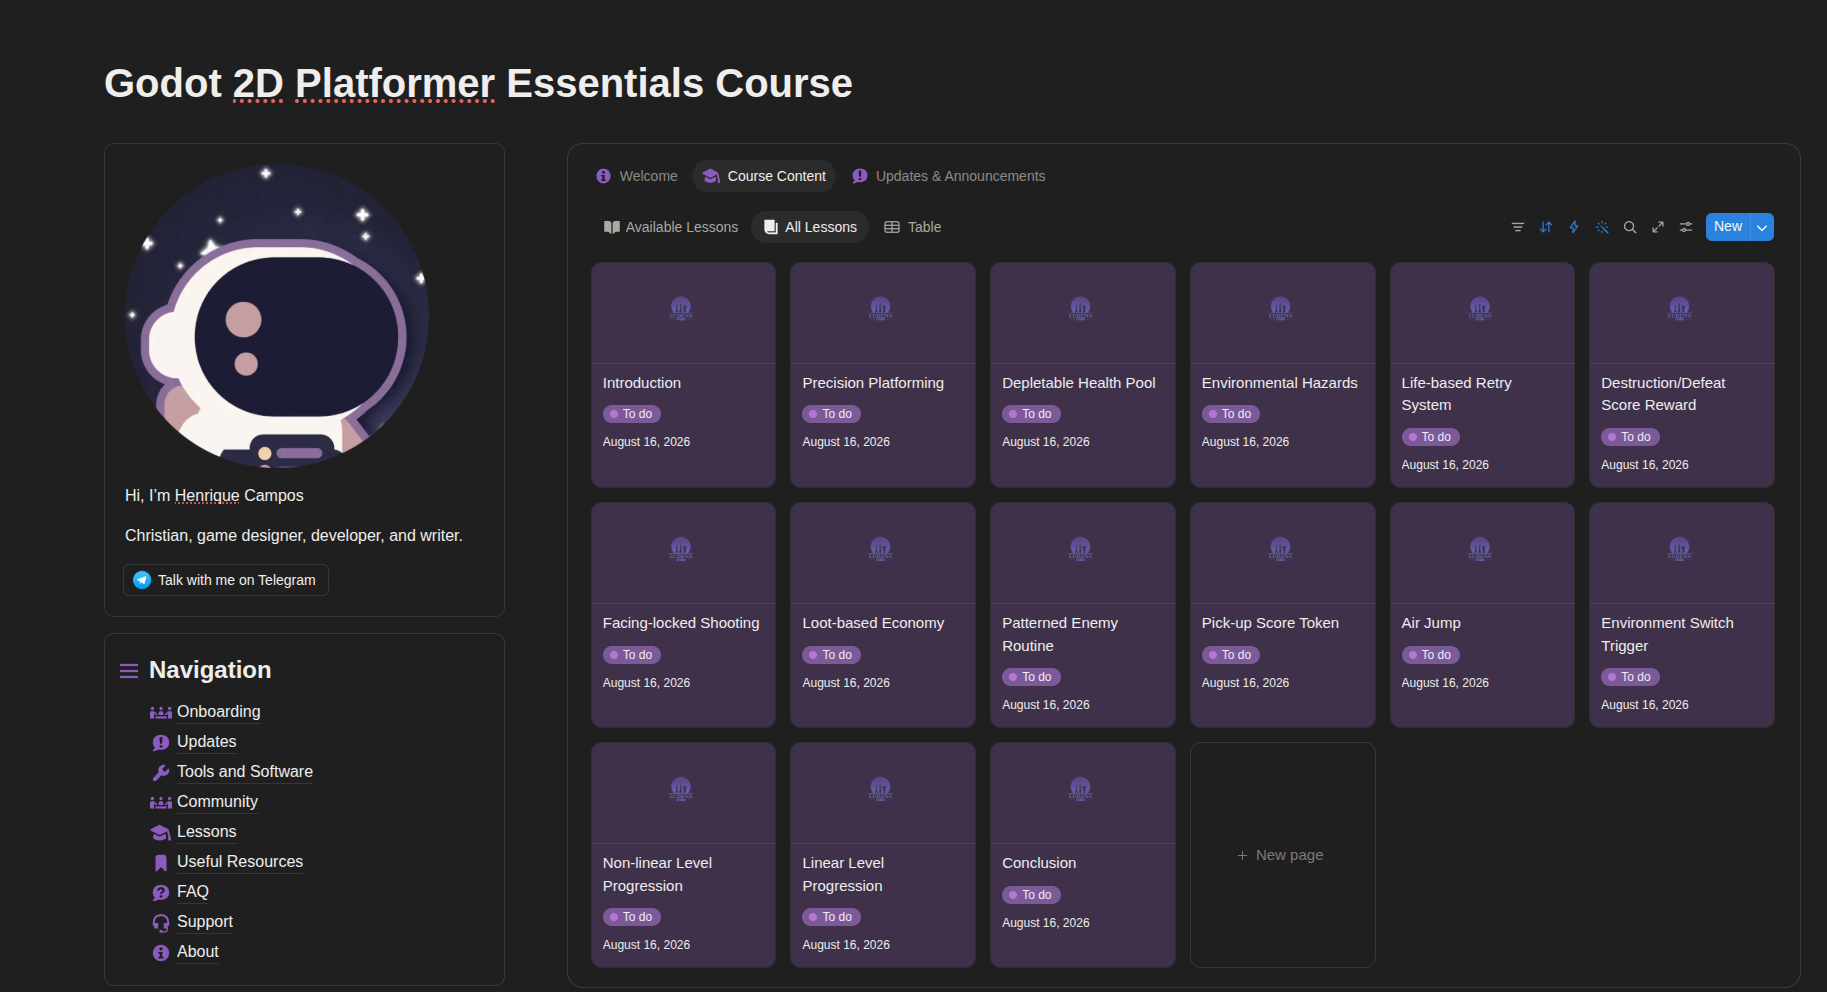Click the New button
The width and height of the screenshot is (1827, 992).
(1728, 227)
